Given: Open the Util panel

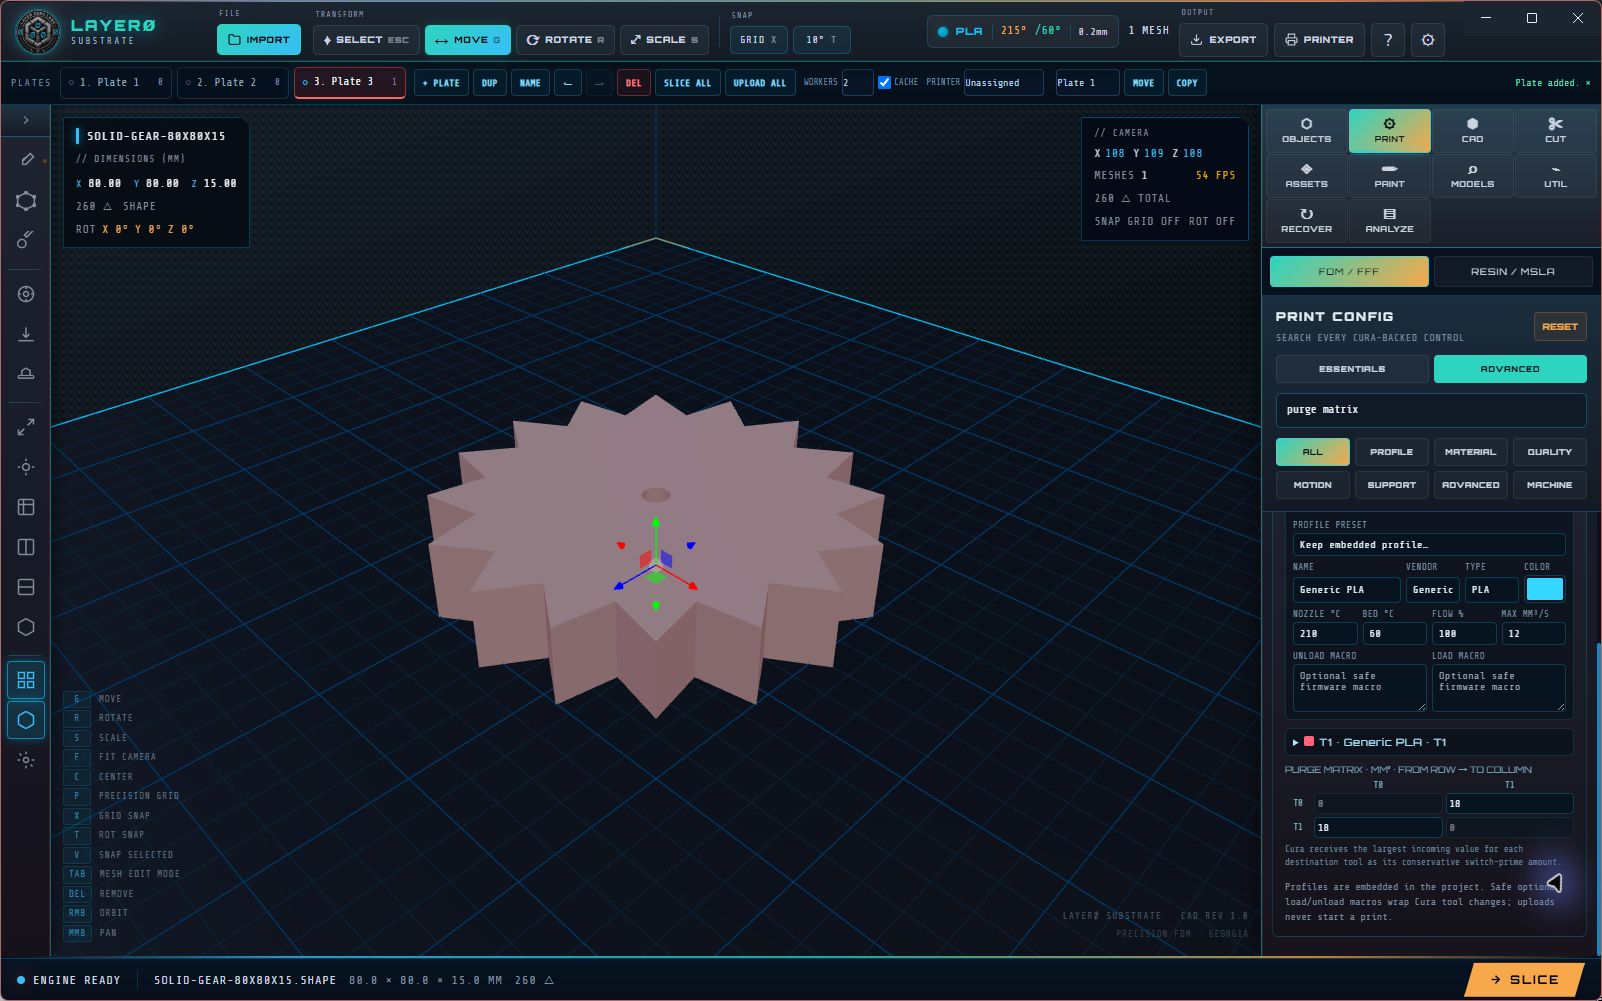Looking at the screenshot, I should 1555,176.
